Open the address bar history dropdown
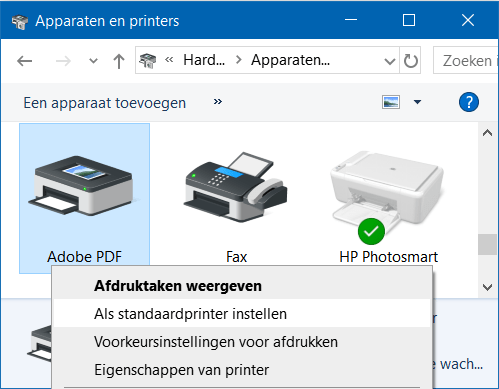The image size is (499, 389). (x=390, y=61)
